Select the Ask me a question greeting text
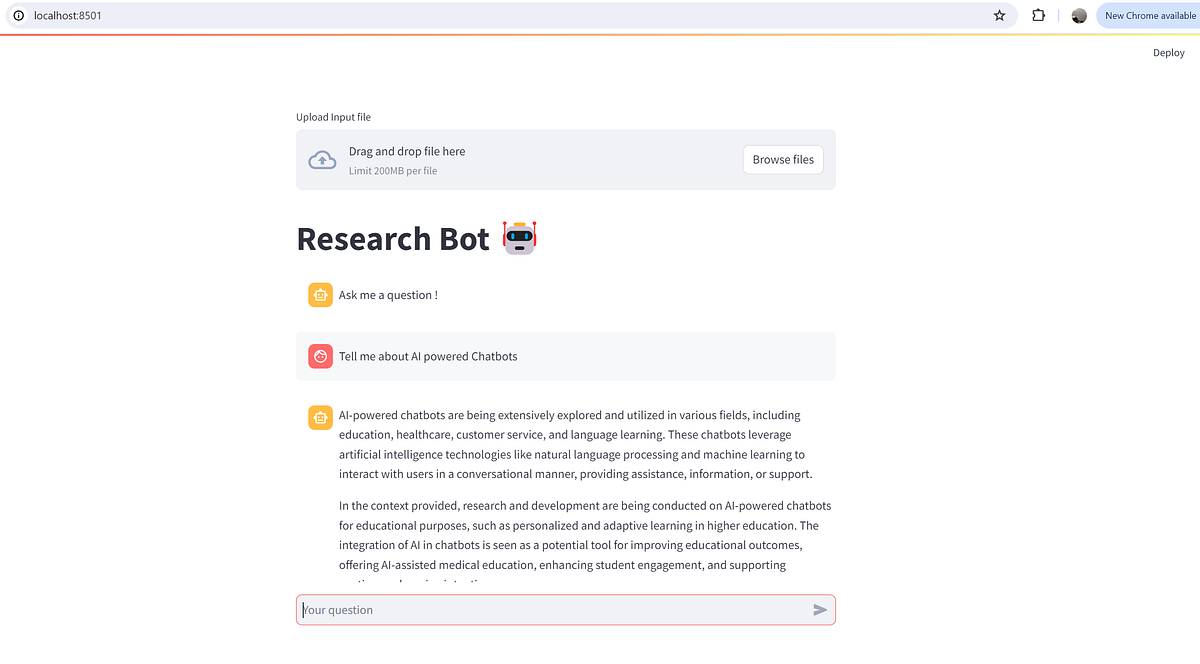This screenshot has width=1200, height=664. [389, 295]
